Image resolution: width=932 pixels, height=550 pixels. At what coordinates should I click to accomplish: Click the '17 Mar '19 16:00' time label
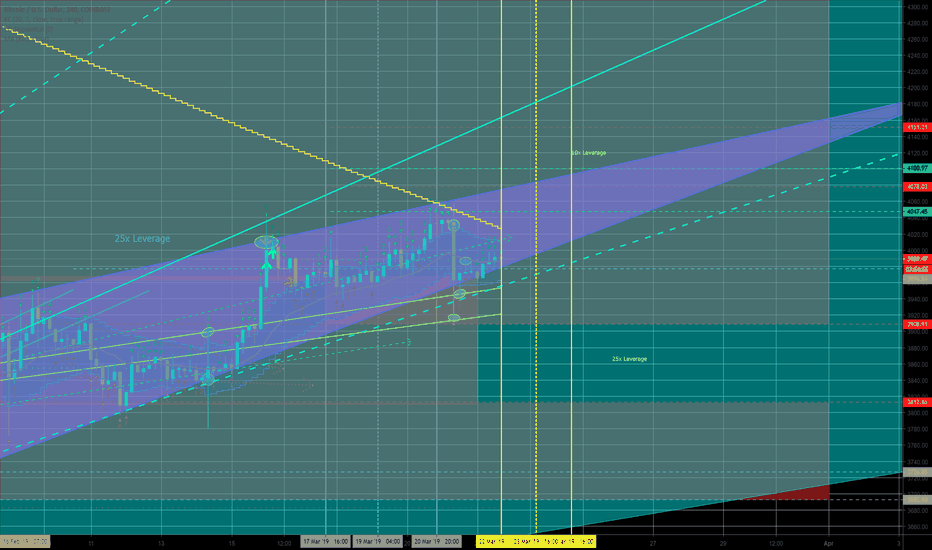pyautogui.click(x=325, y=542)
